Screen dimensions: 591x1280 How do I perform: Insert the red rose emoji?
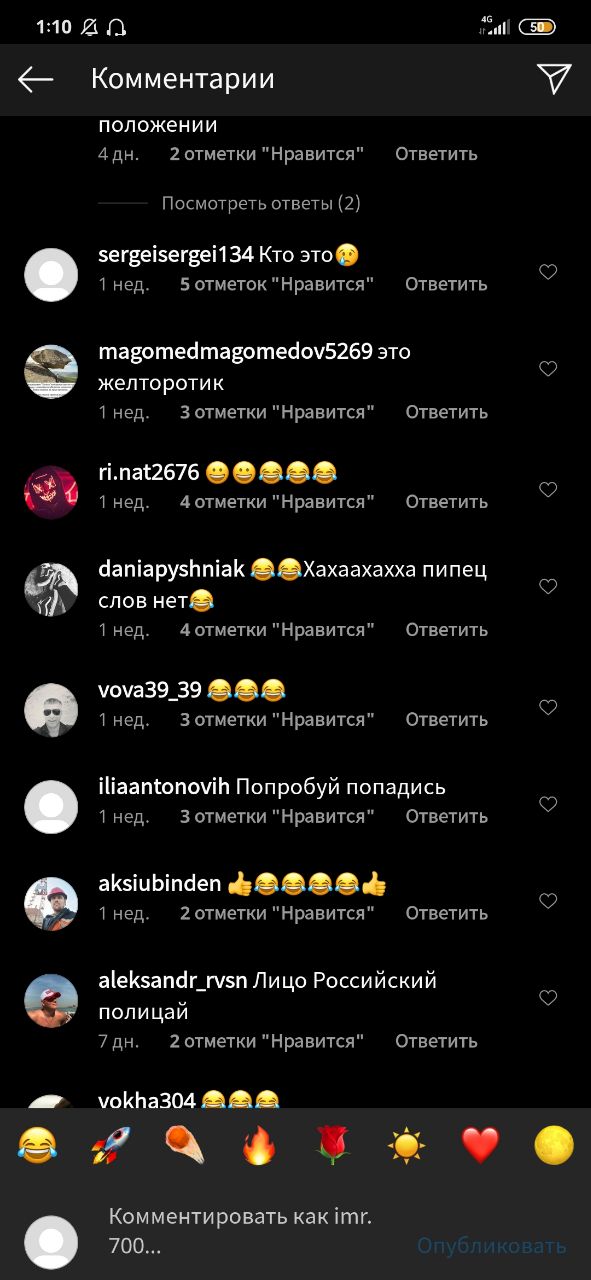tap(333, 1144)
